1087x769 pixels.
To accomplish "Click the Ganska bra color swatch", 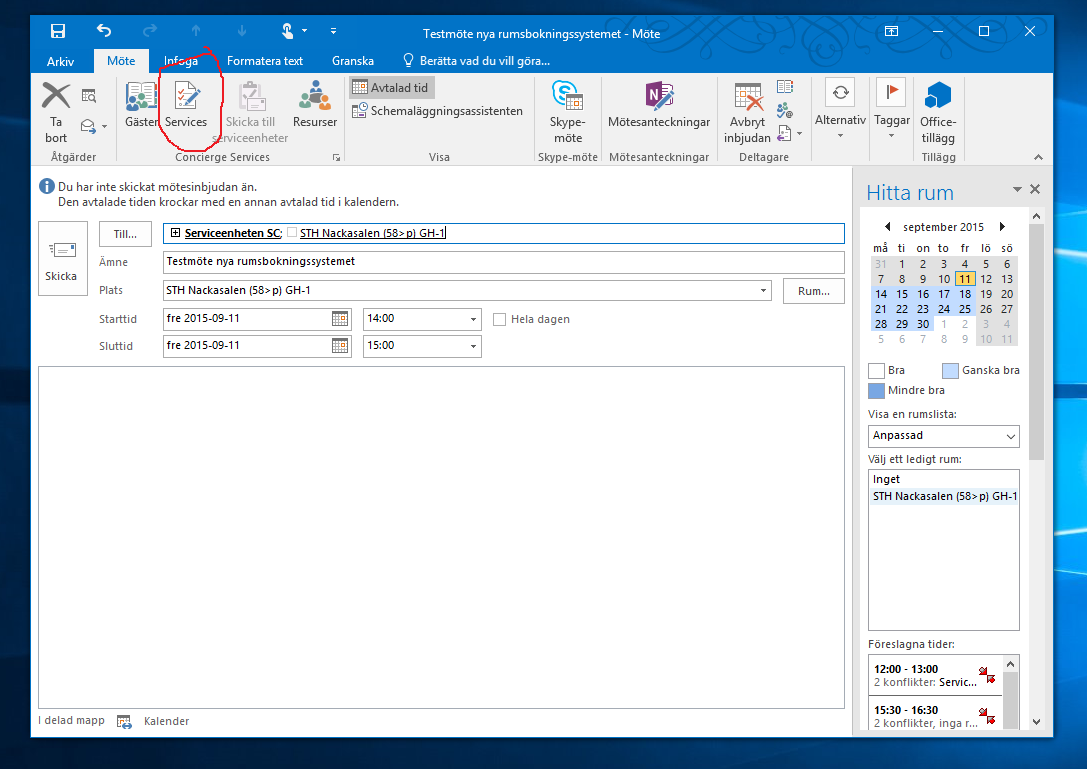I will point(950,370).
